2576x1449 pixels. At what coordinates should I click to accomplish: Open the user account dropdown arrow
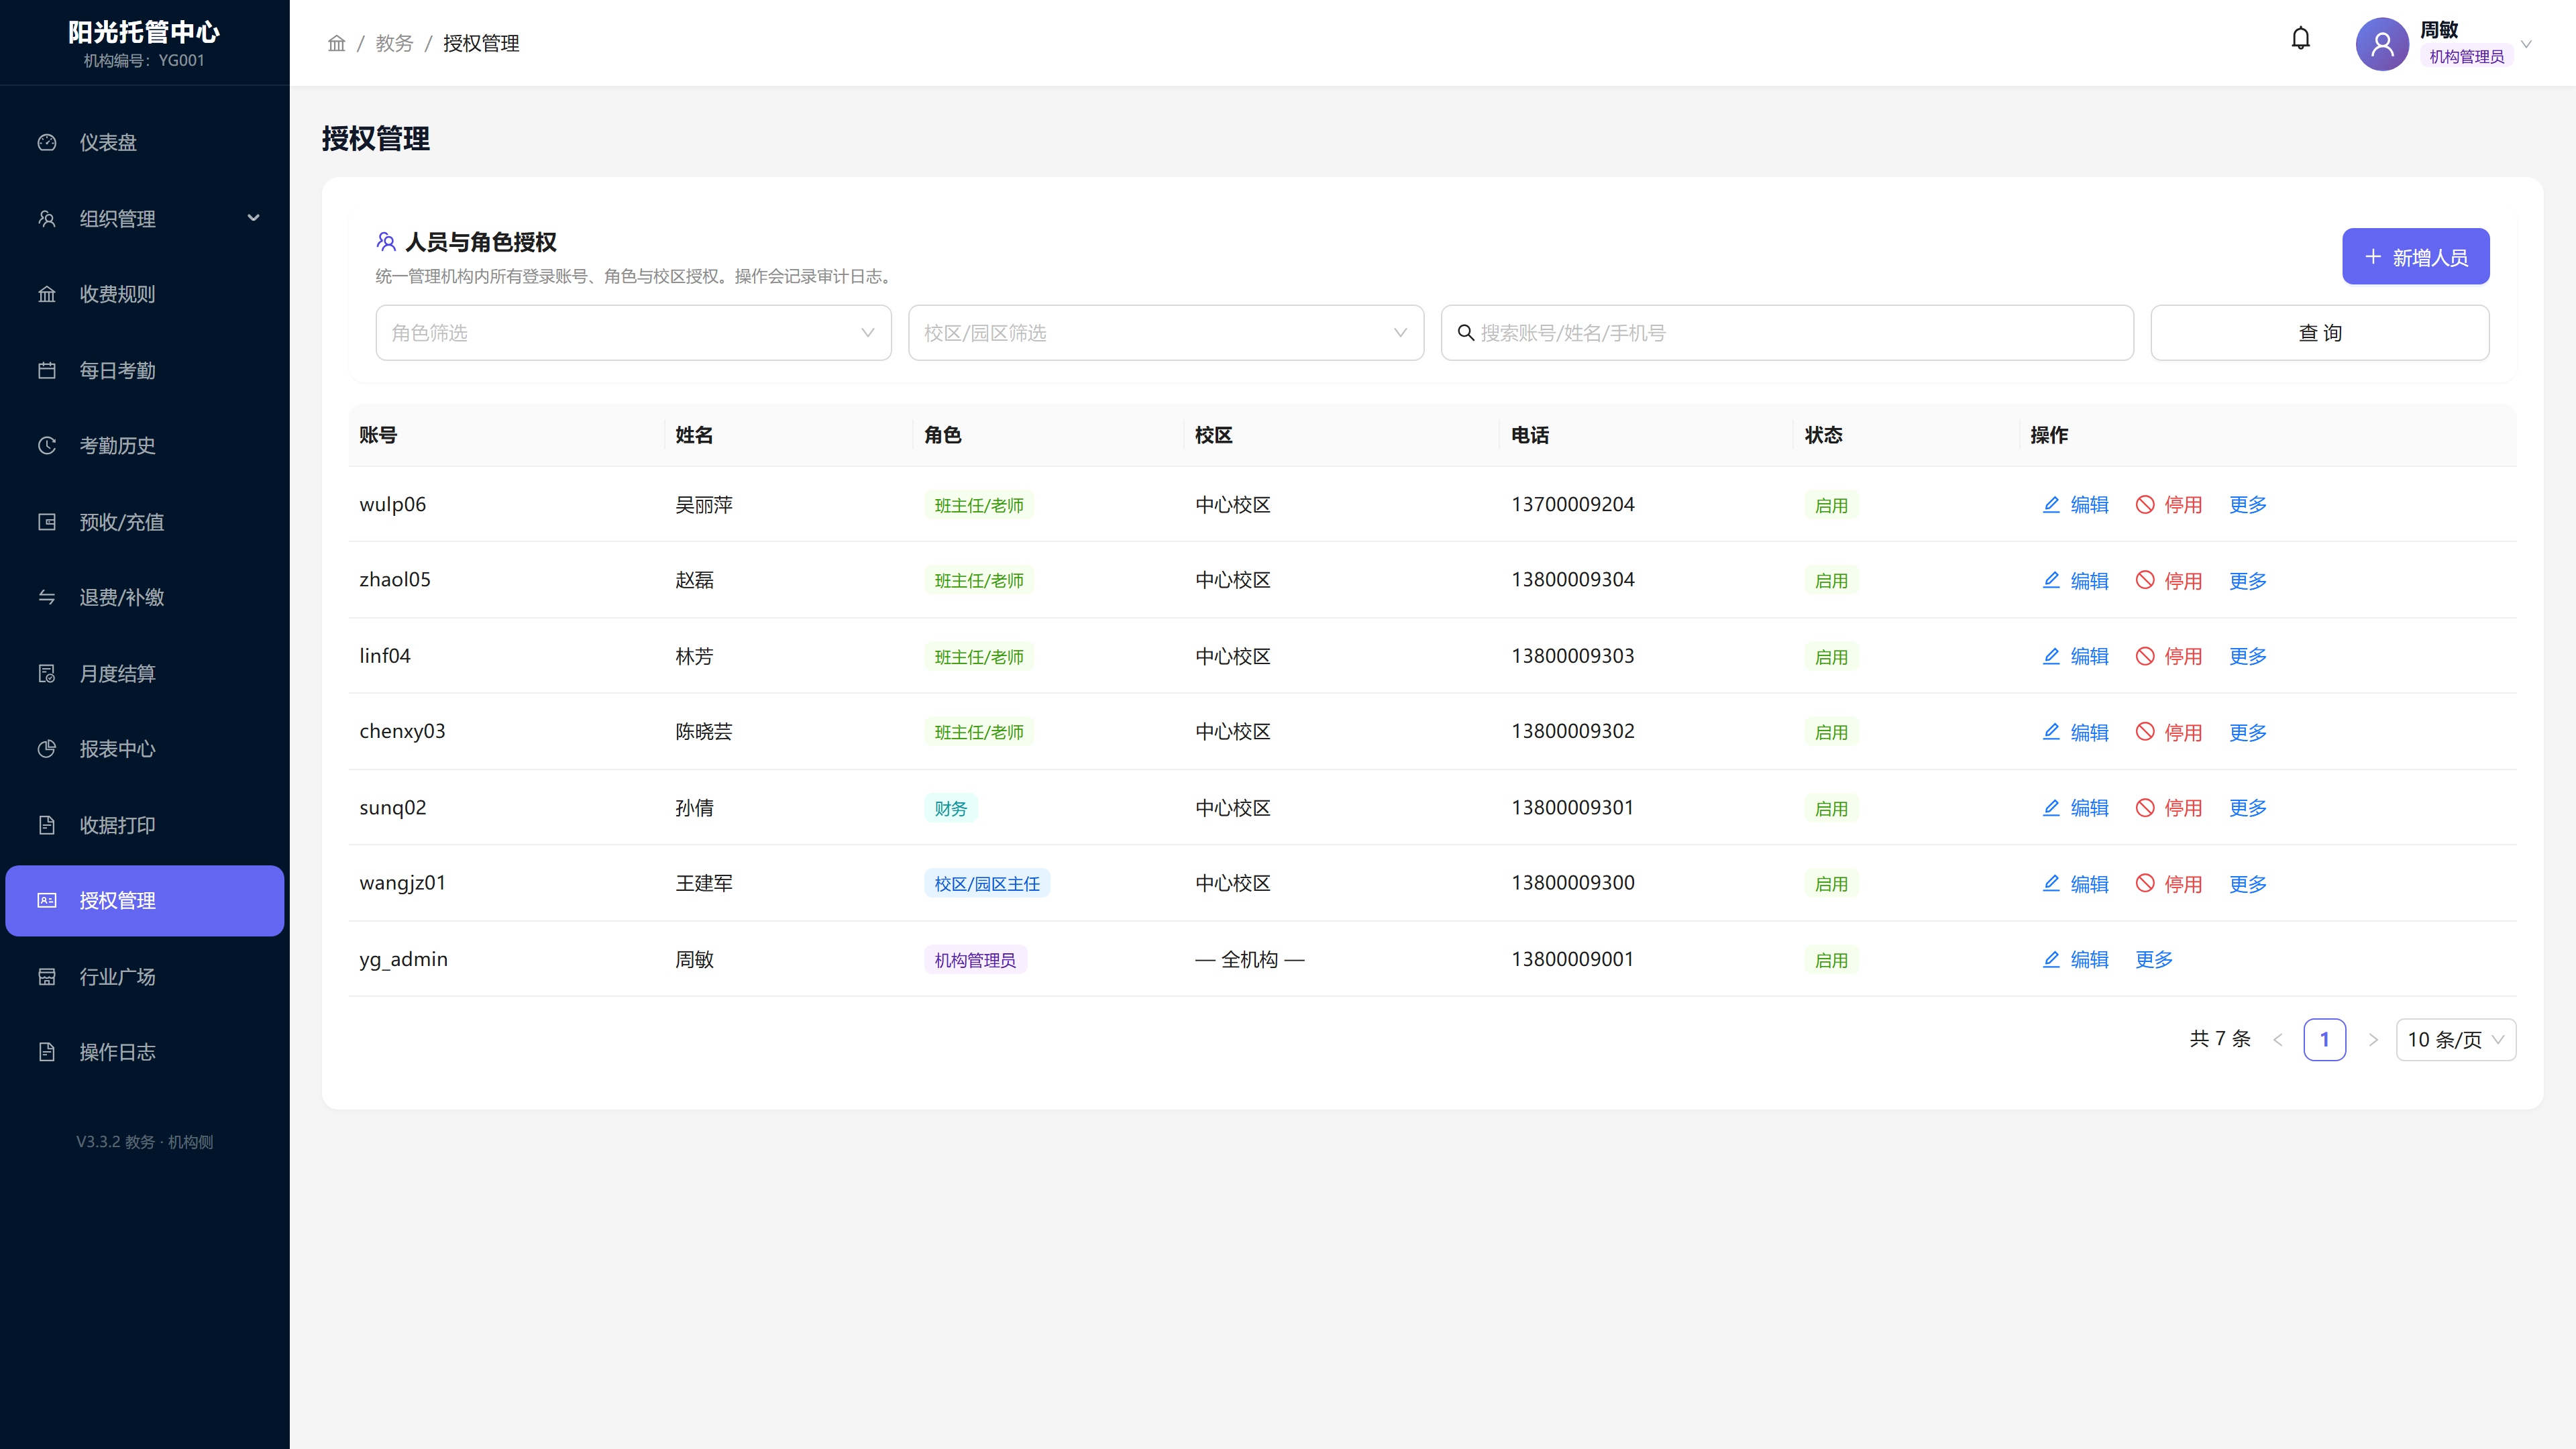click(x=2526, y=43)
